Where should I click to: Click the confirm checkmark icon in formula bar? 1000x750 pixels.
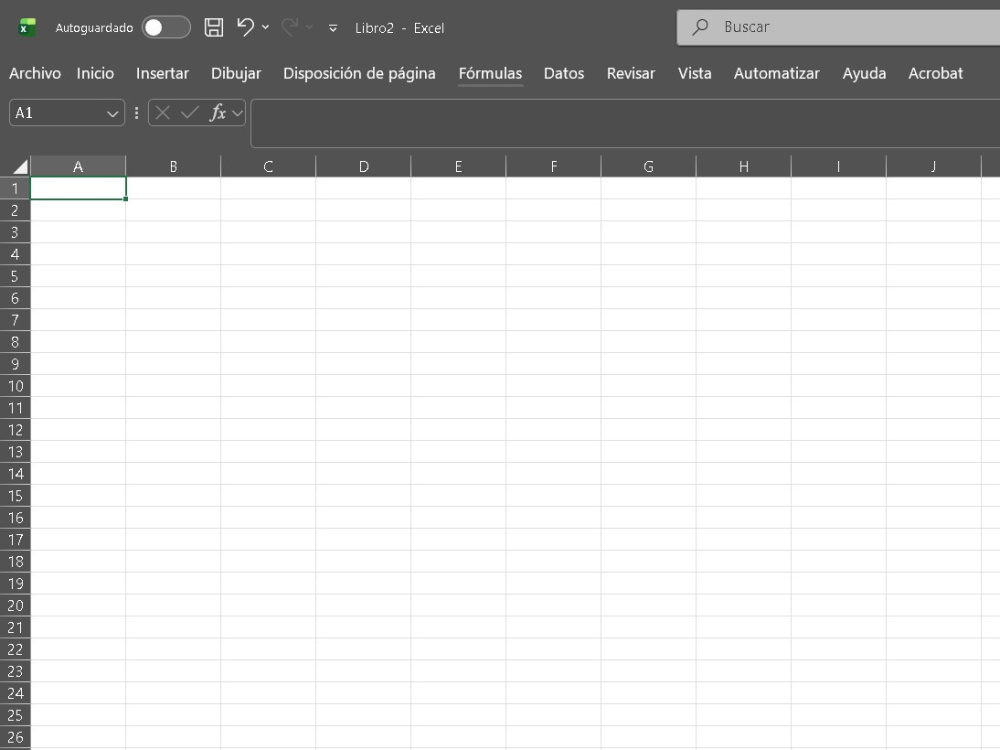click(x=189, y=113)
